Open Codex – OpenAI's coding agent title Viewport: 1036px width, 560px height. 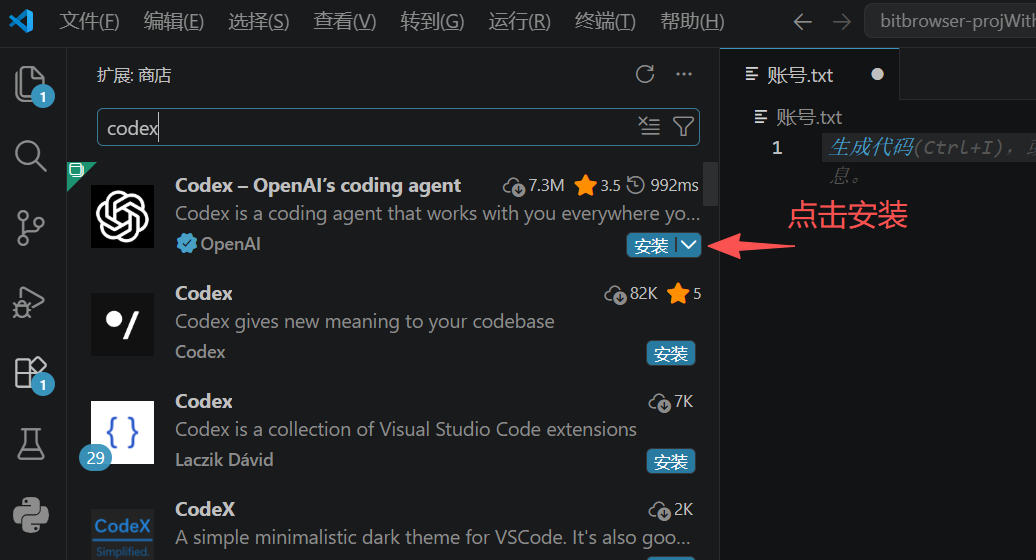pyautogui.click(x=318, y=186)
